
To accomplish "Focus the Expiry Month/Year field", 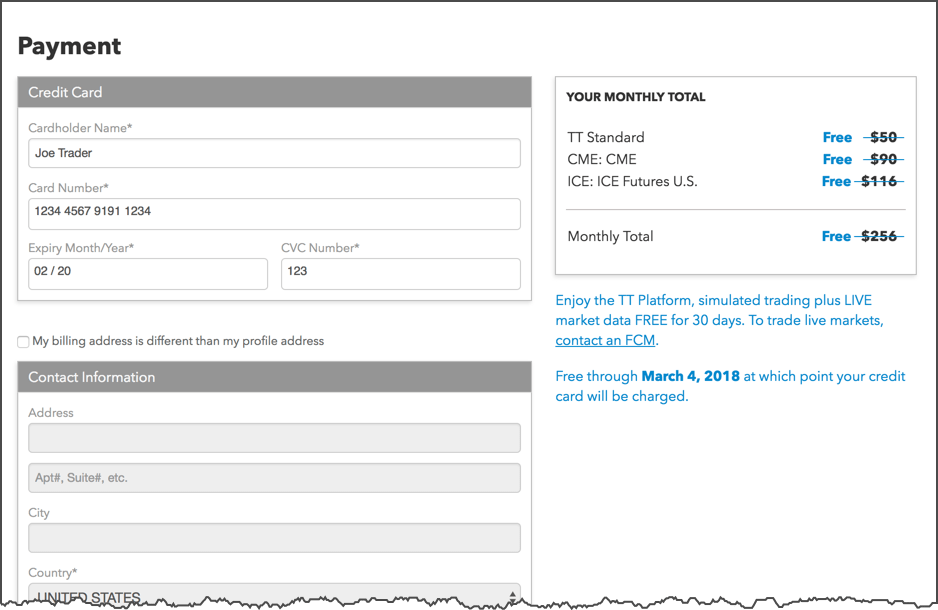I will pyautogui.click(x=148, y=273).
